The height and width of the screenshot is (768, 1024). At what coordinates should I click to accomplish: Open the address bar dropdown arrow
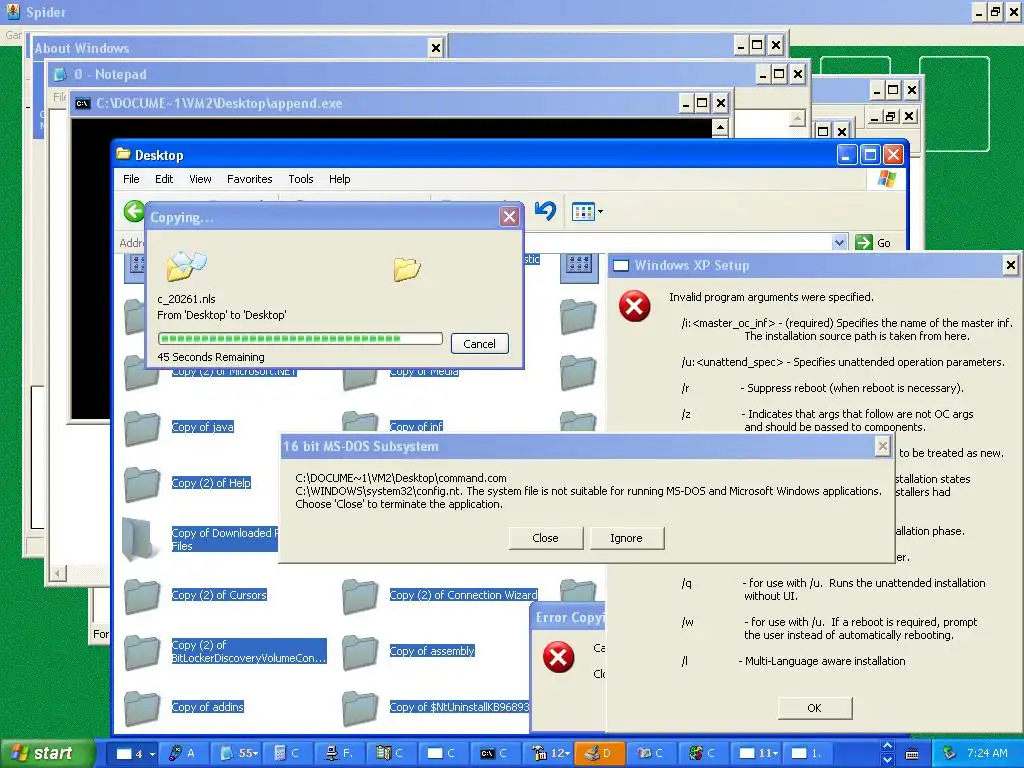click(839, 243)
